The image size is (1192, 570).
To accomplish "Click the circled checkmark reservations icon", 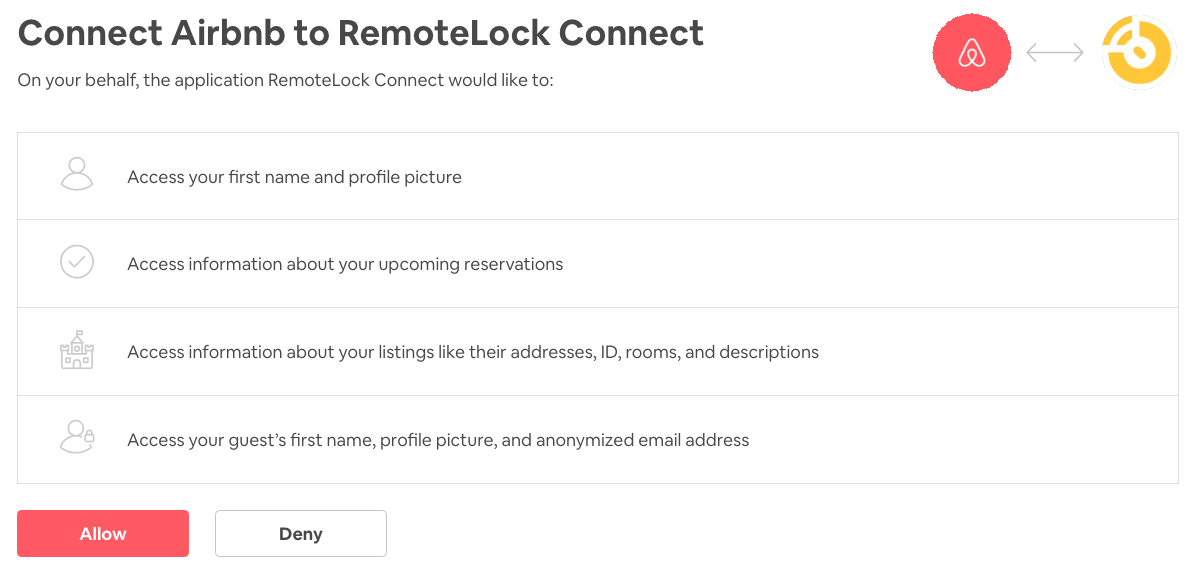I will coord(77,263).
